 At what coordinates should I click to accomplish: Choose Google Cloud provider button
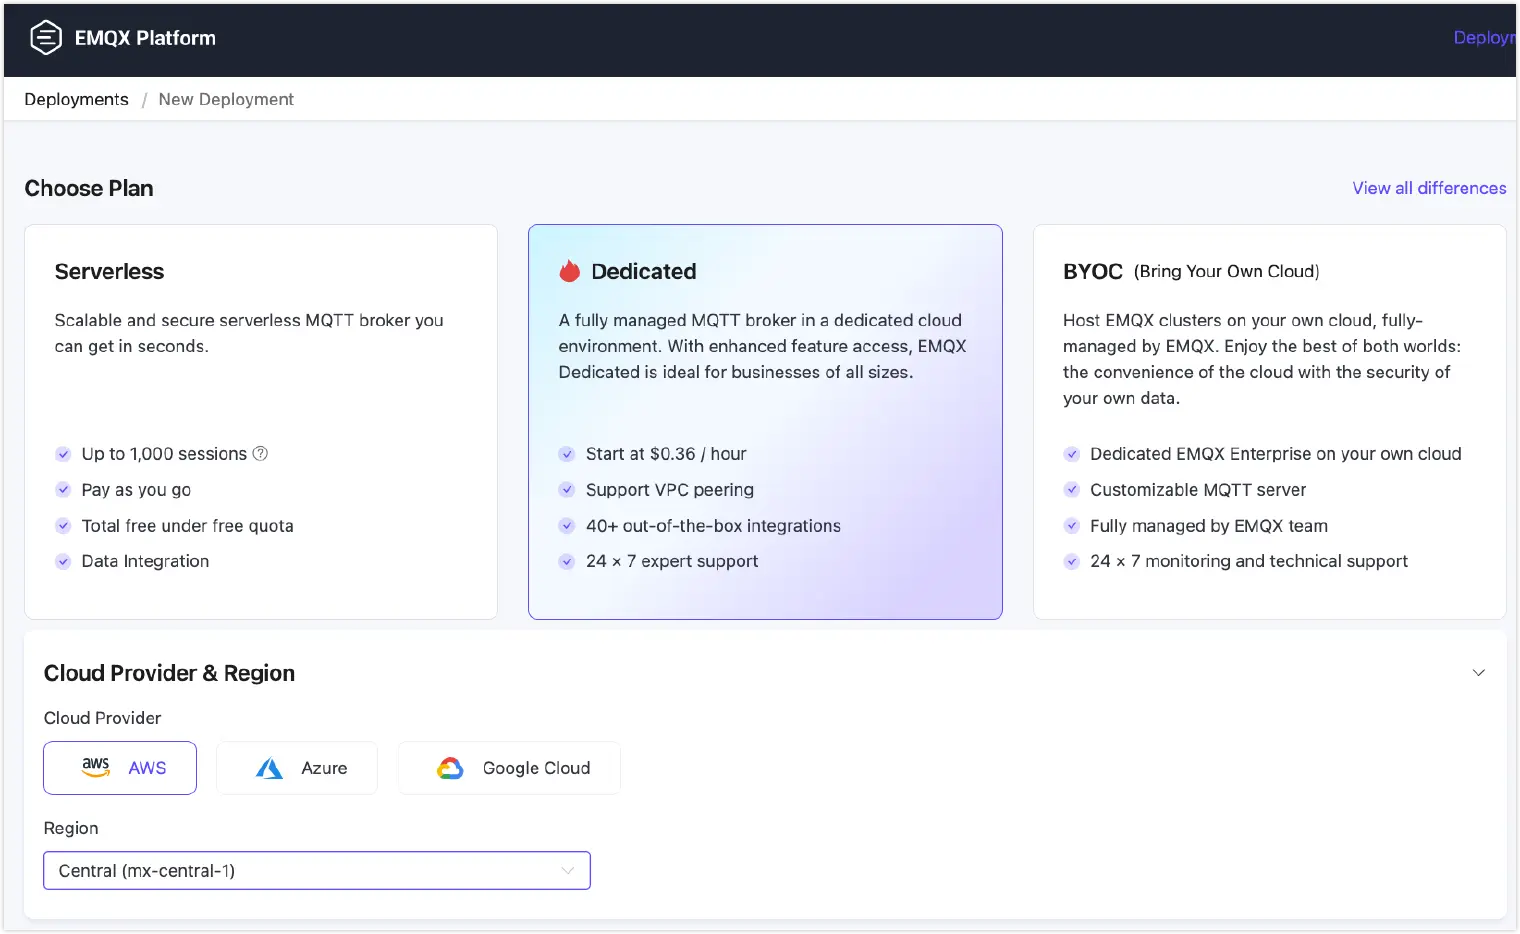[x=509, y=768]
